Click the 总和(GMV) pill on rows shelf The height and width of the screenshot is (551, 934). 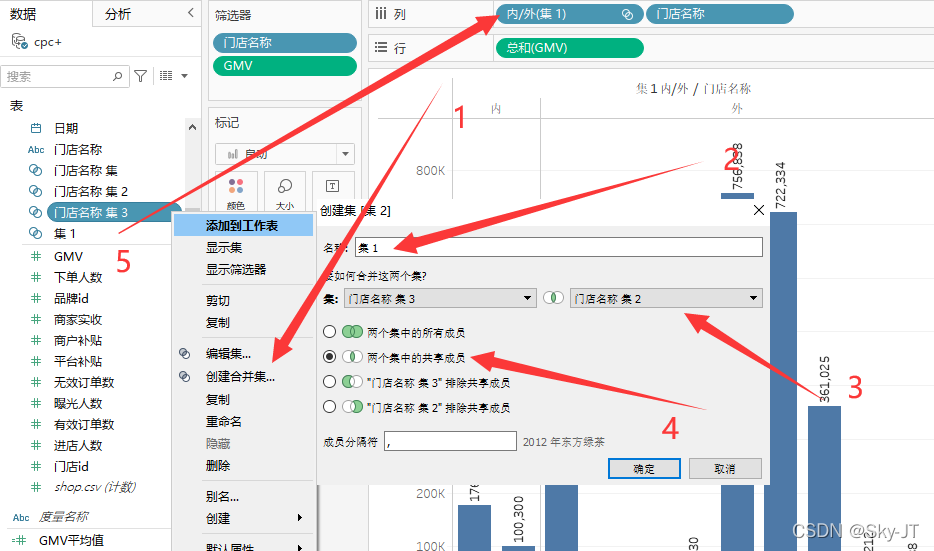tap(569, 48)
